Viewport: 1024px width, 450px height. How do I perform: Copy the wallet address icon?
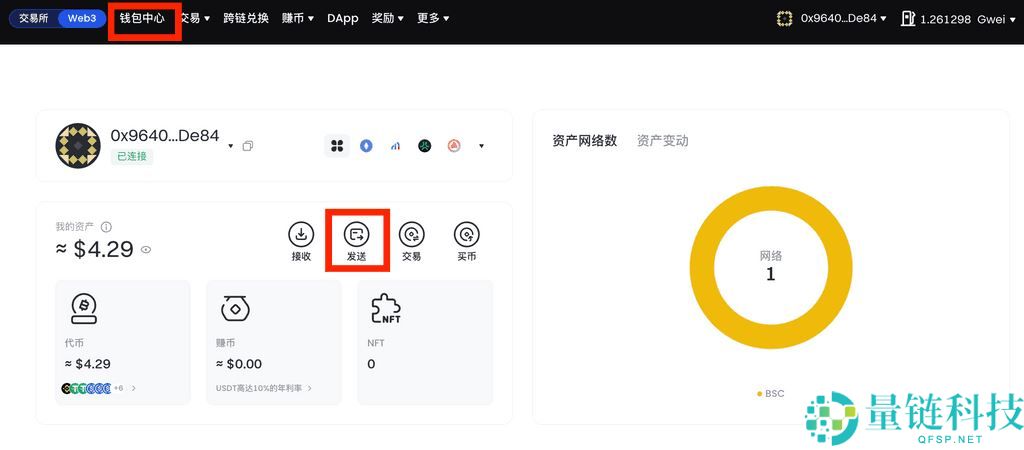pos(248,146)
